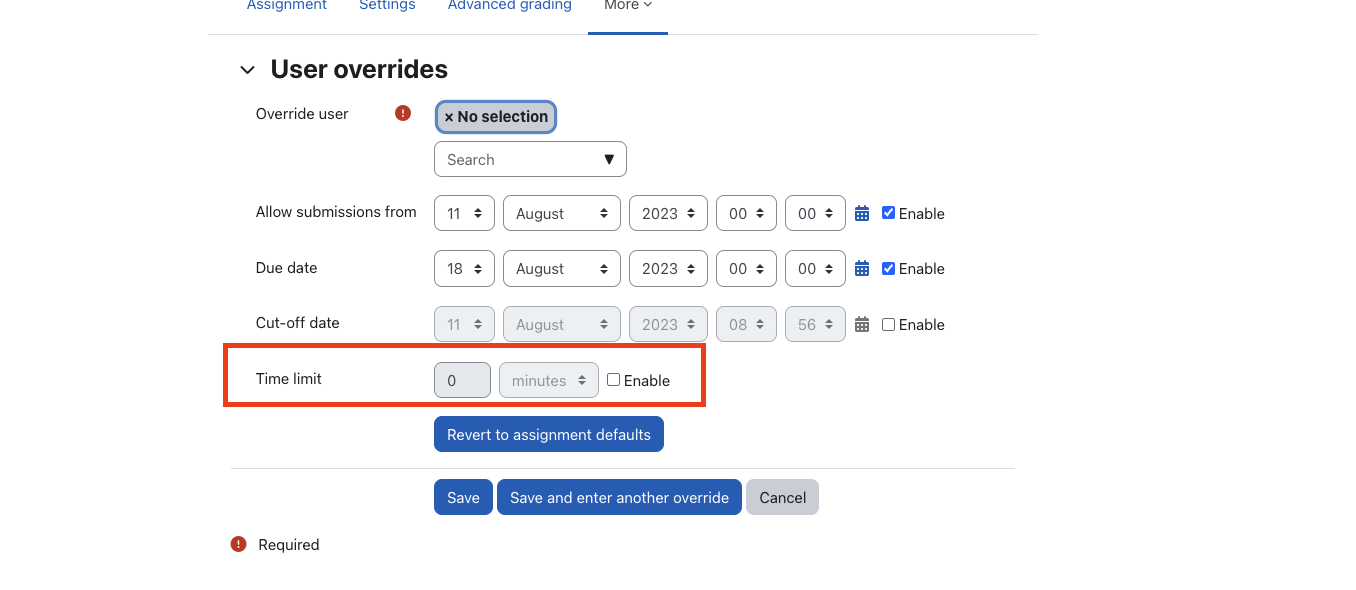Uncheck the Due date Enable checkbox
Viewport: 1356px width, 590px height.
[888, 268]
